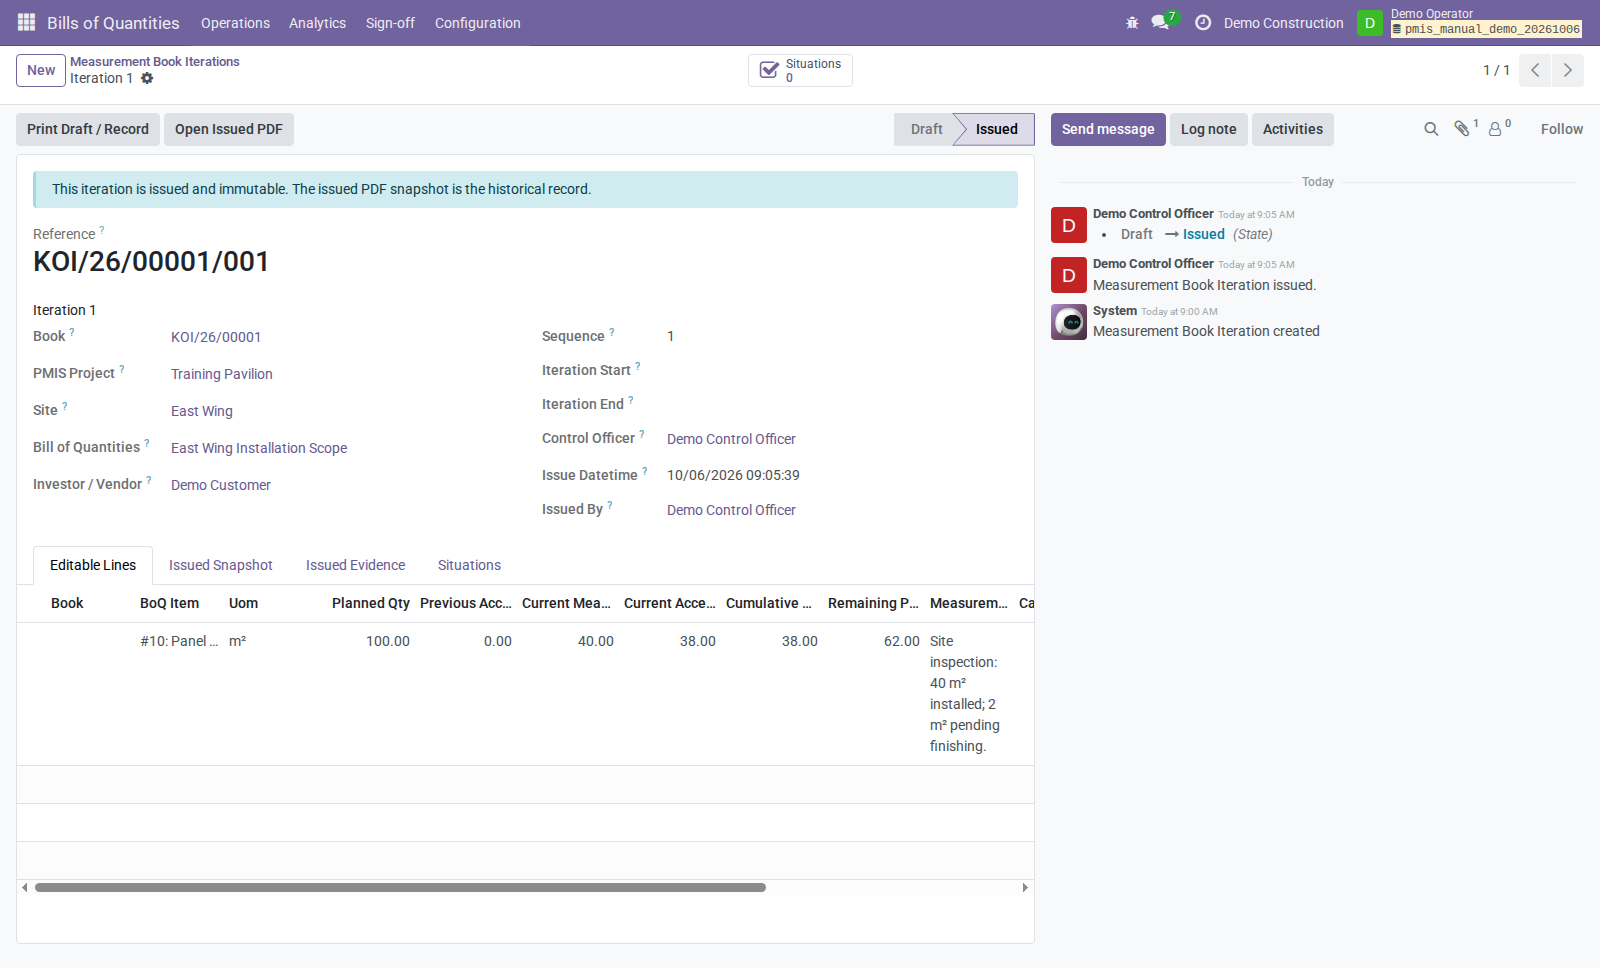1600x968 pixels.
Task: Go to next record arrow
Action: click(x=1568, y=70)
